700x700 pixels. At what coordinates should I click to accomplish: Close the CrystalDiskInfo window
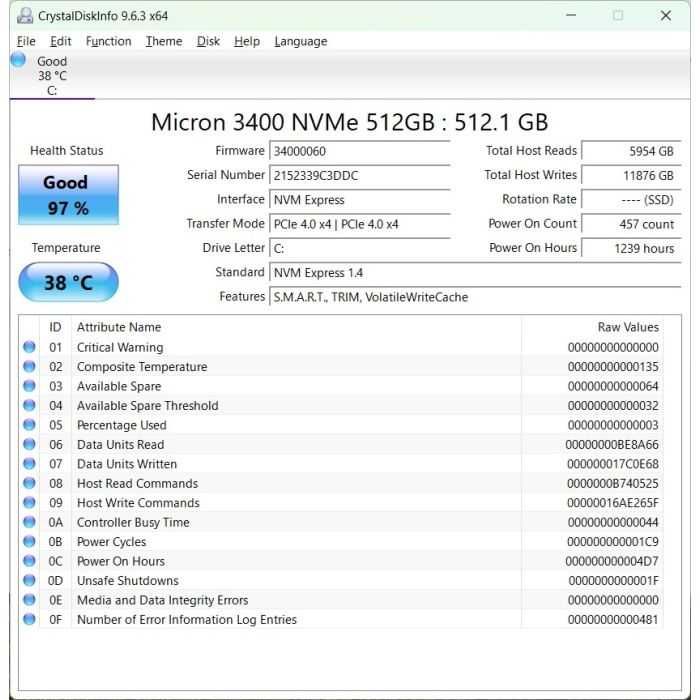point(666,16)
